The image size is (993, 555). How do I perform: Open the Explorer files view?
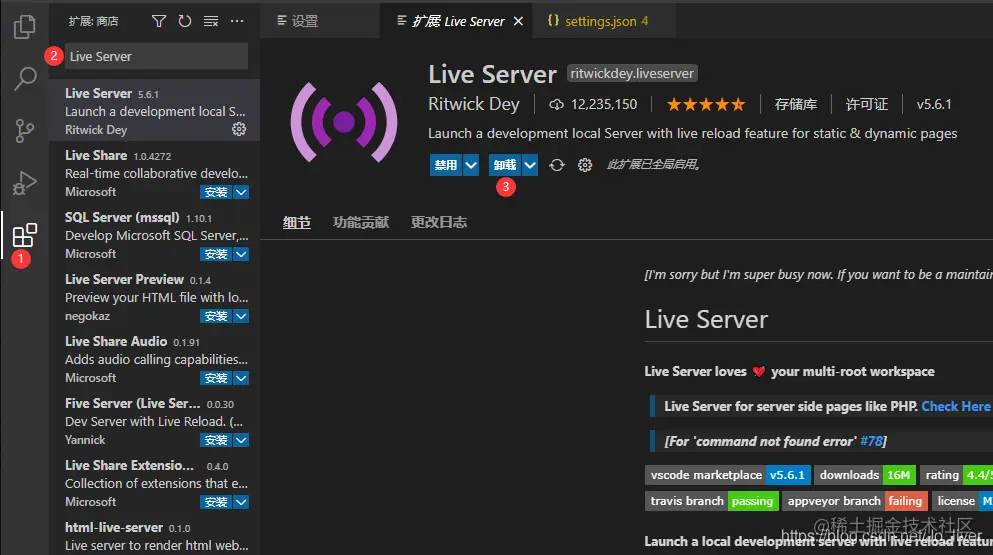[25, 27]
